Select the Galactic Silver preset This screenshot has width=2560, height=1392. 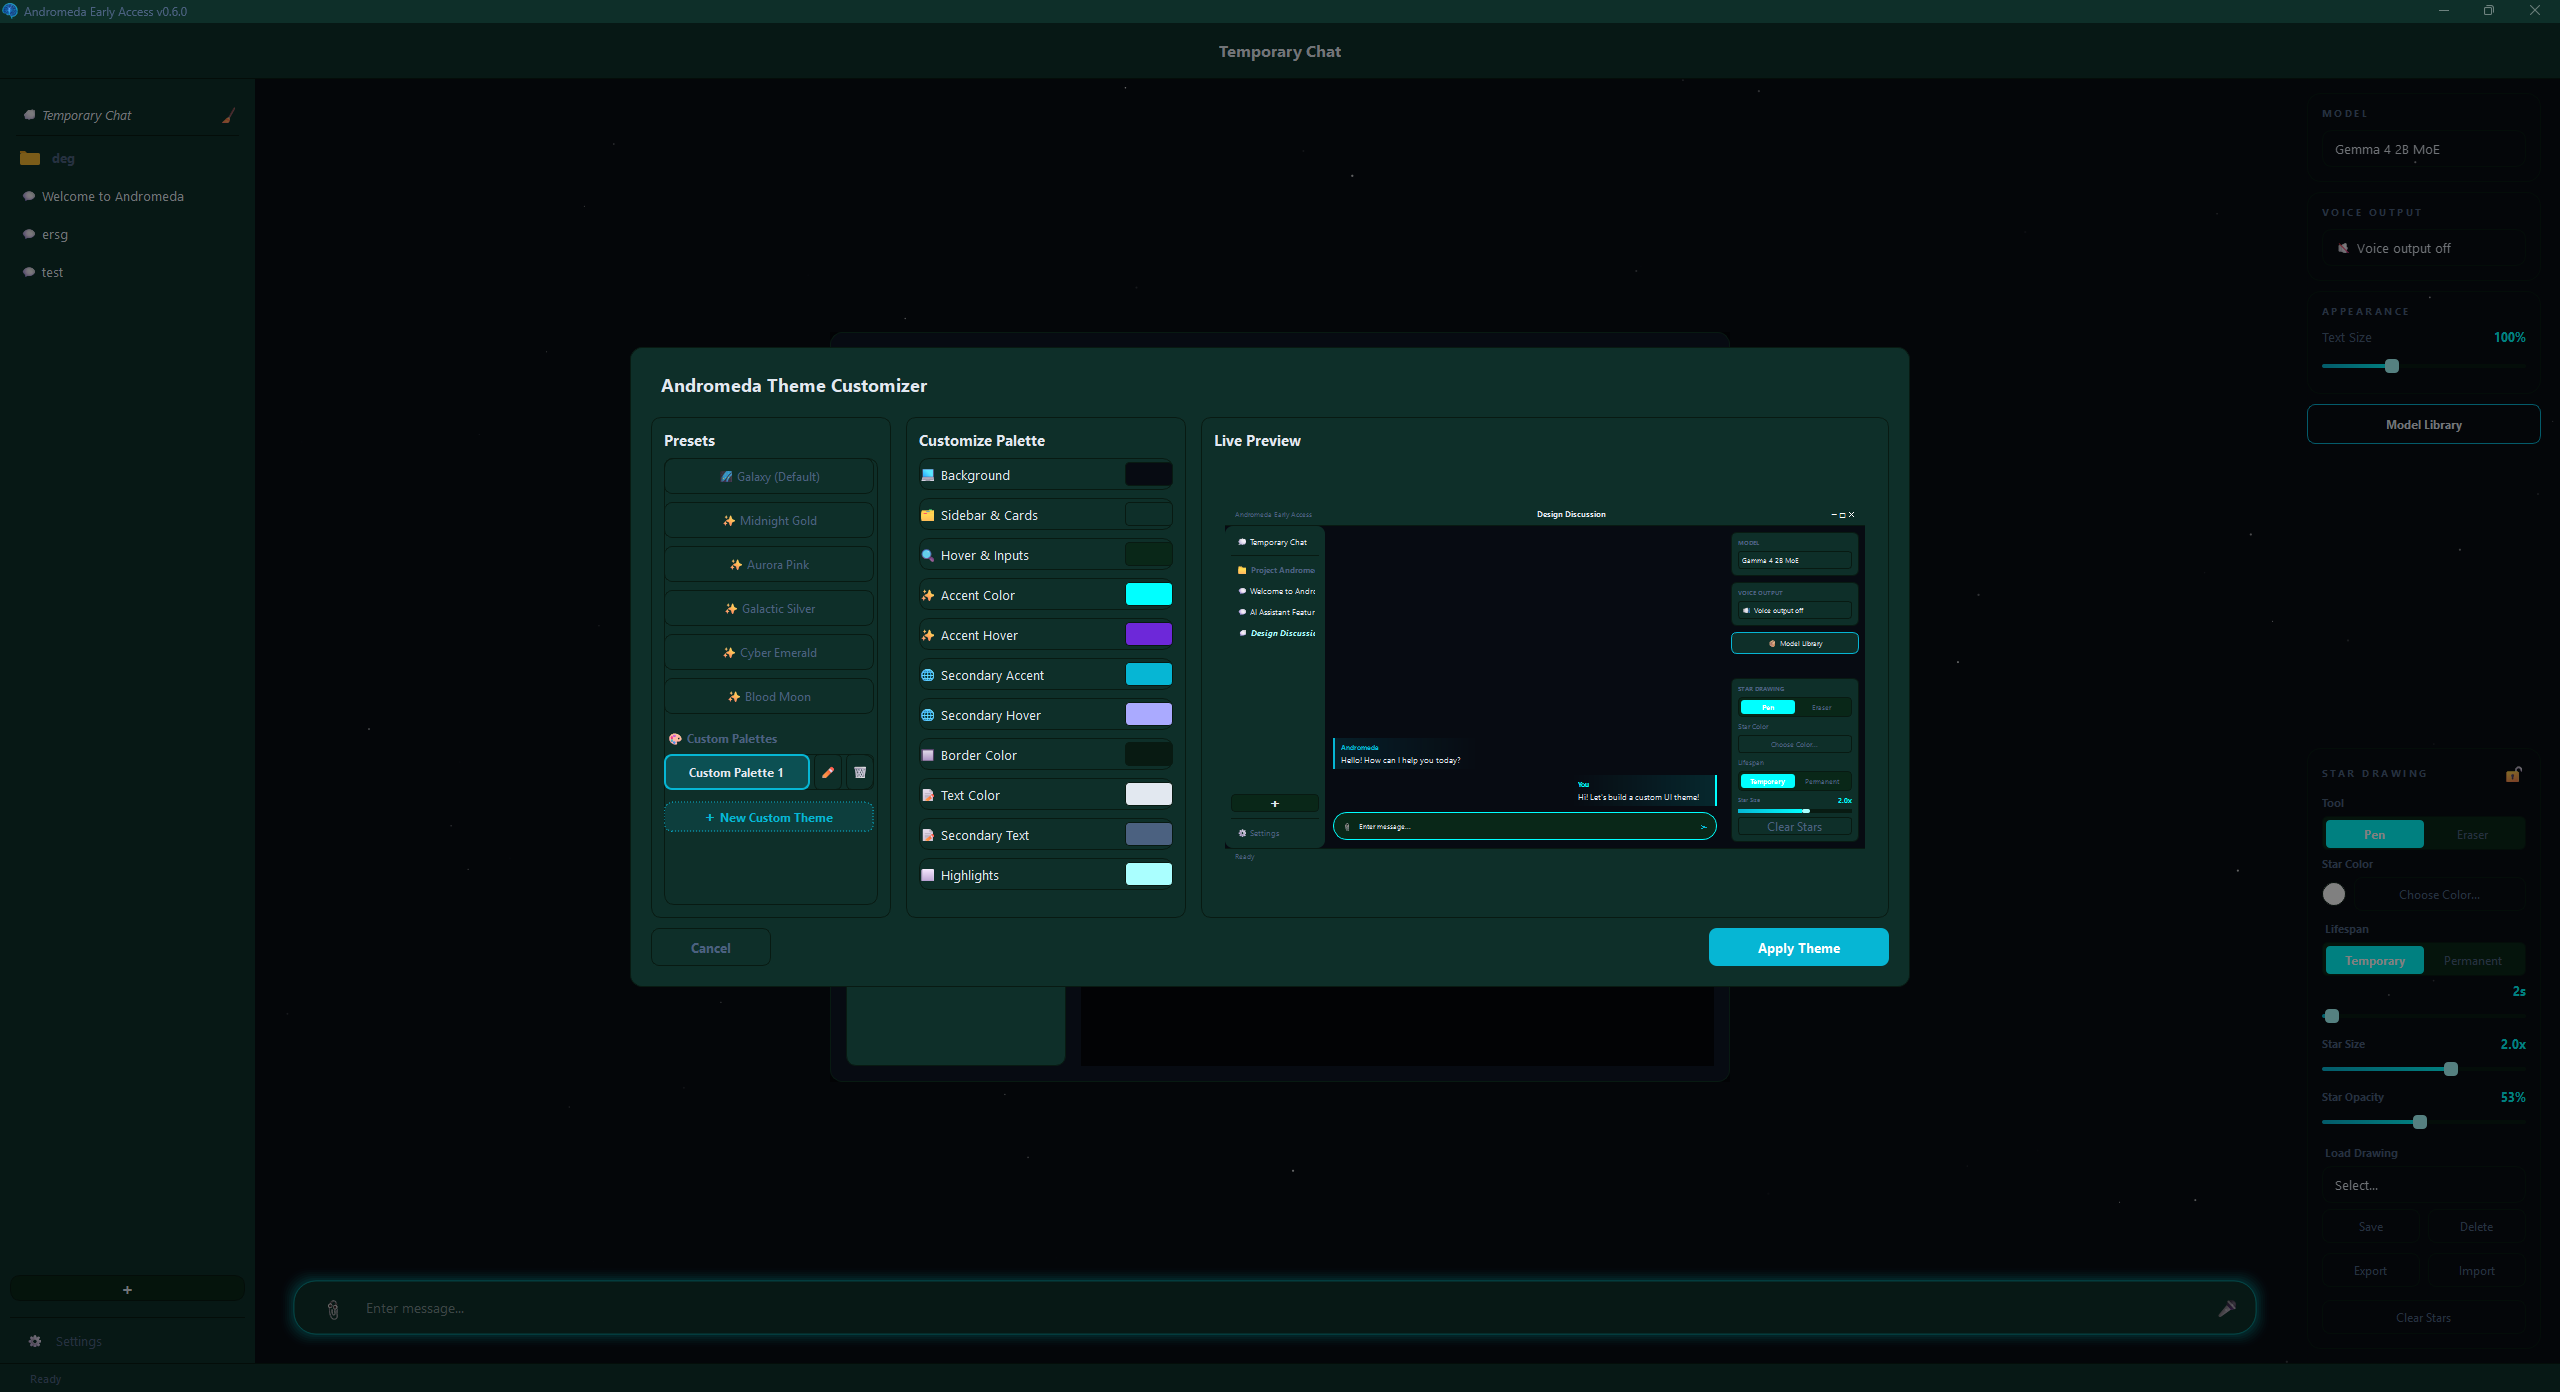pos(769,609)
